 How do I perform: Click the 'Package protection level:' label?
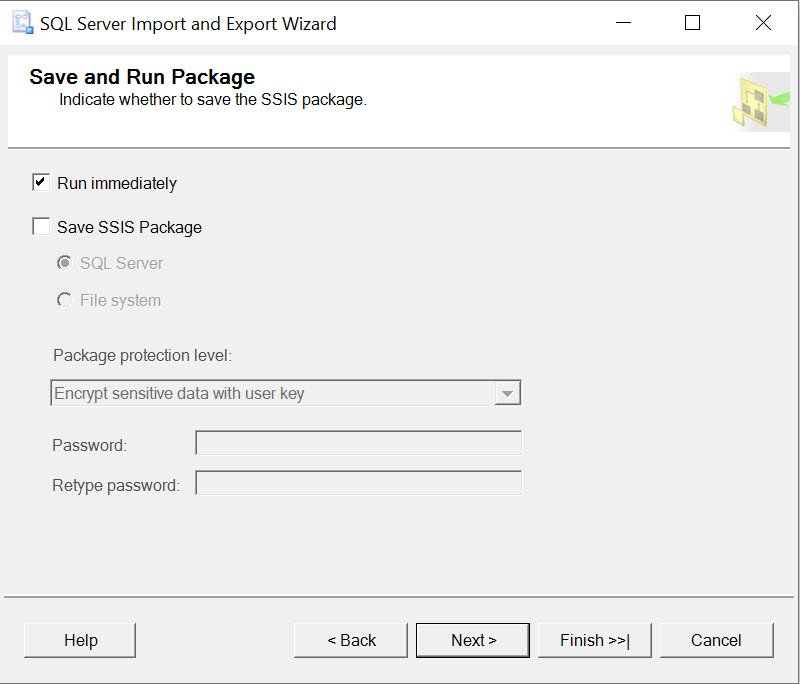click(142, 356)
